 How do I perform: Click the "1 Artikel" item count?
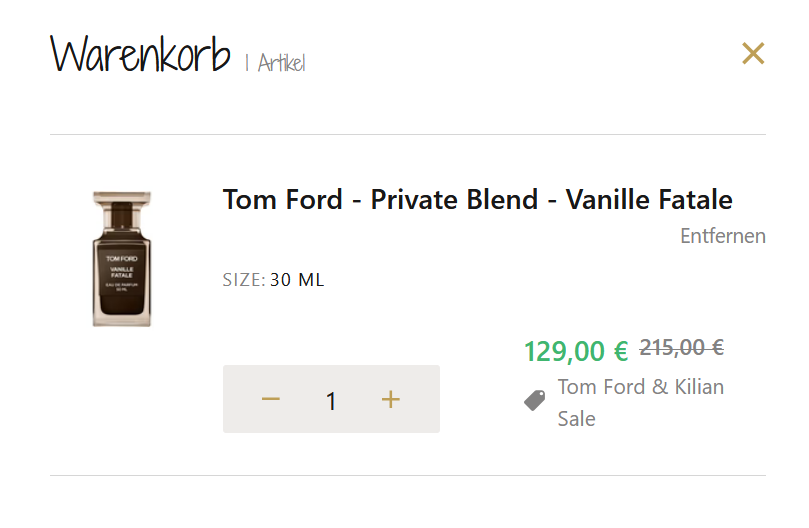[275, 63]
